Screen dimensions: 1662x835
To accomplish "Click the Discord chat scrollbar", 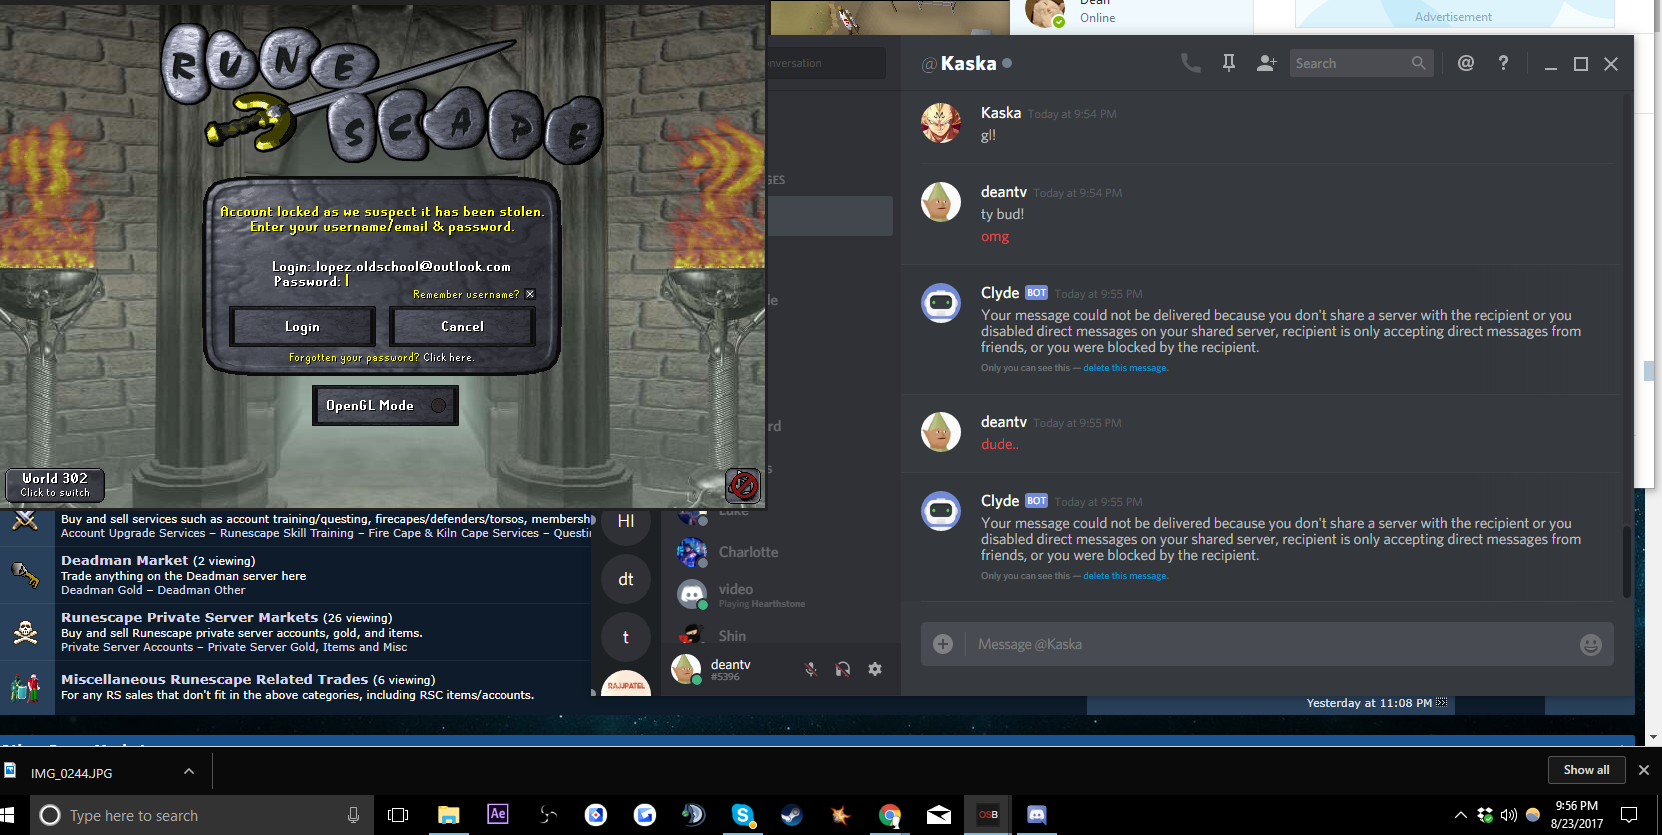I will [x=1626, y=562].
